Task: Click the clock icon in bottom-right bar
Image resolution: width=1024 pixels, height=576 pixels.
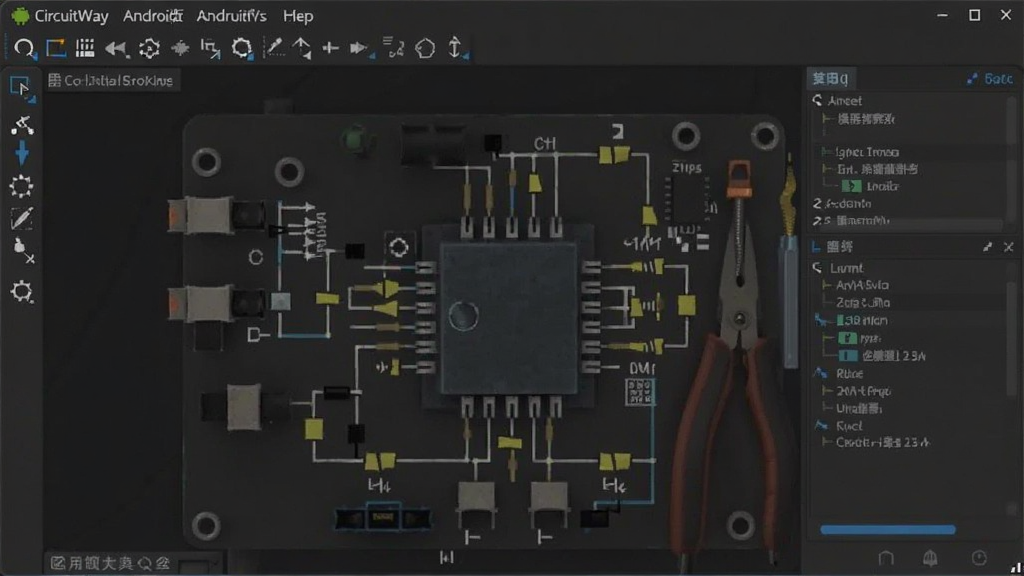Action: pos(979,558)
